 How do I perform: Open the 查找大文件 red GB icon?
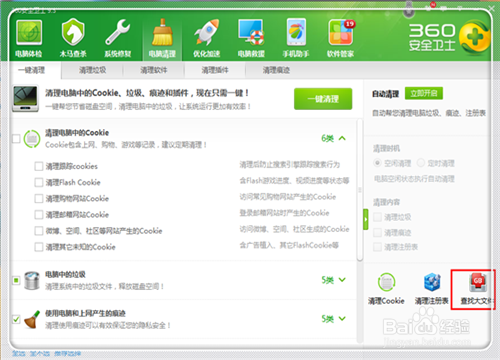point(478,282)
